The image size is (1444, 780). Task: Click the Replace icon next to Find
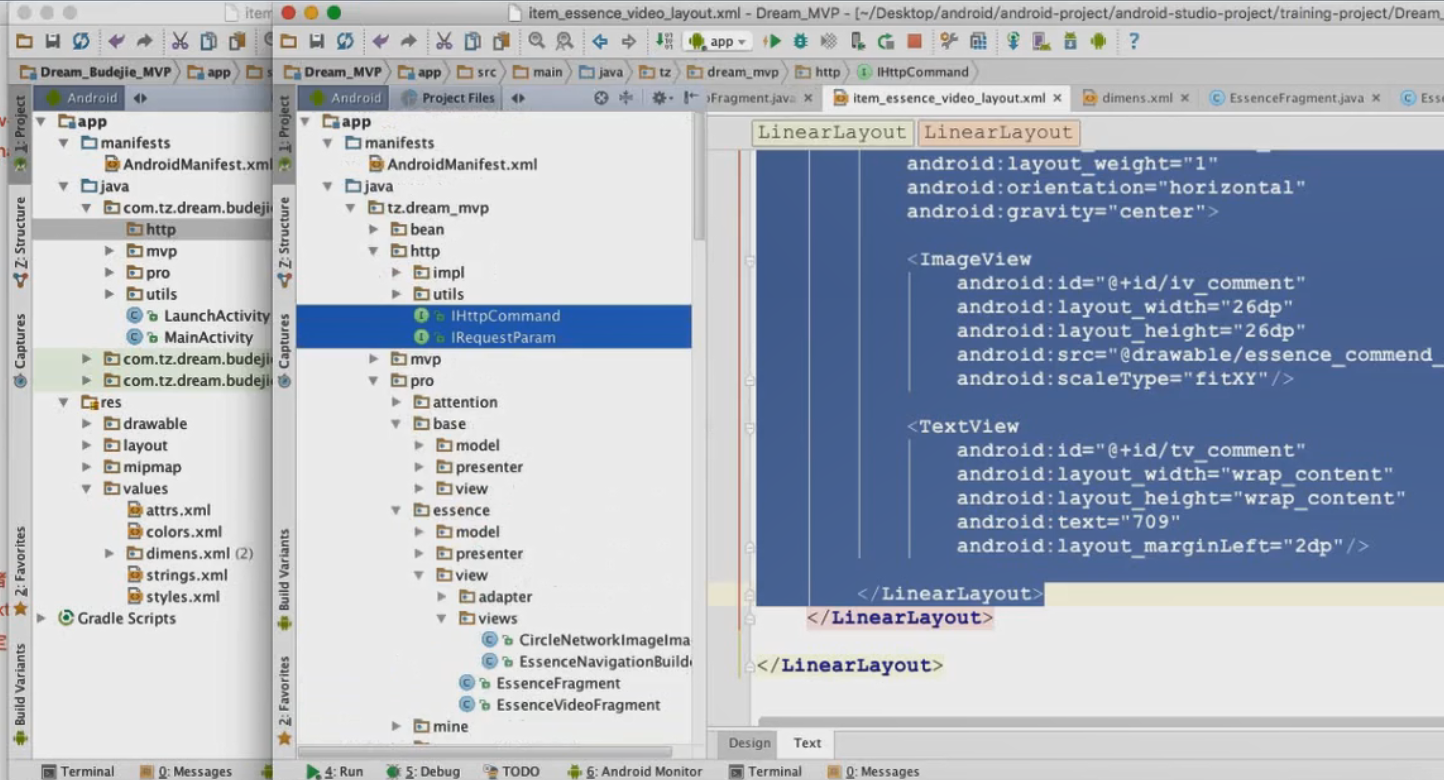[x=565, y=41]
